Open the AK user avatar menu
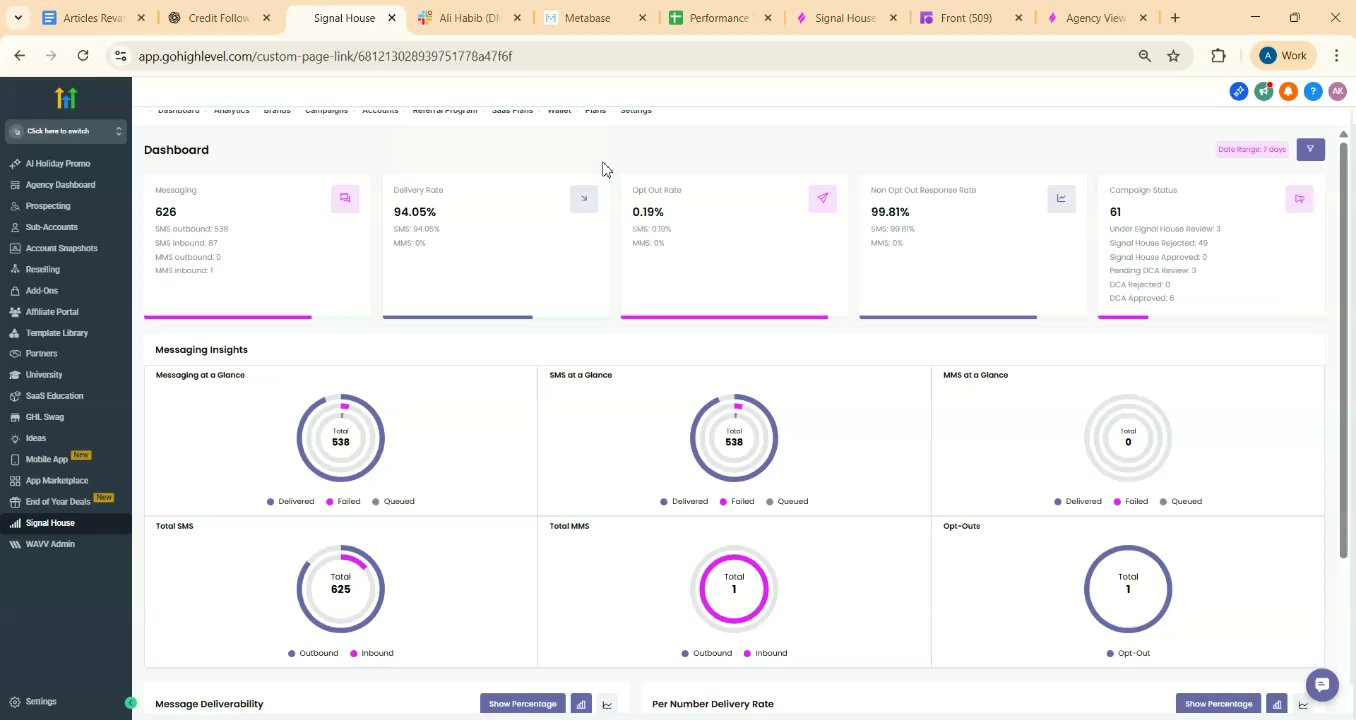The height and width of the screenshot is (720, 1356). [x=1337, y=91]
